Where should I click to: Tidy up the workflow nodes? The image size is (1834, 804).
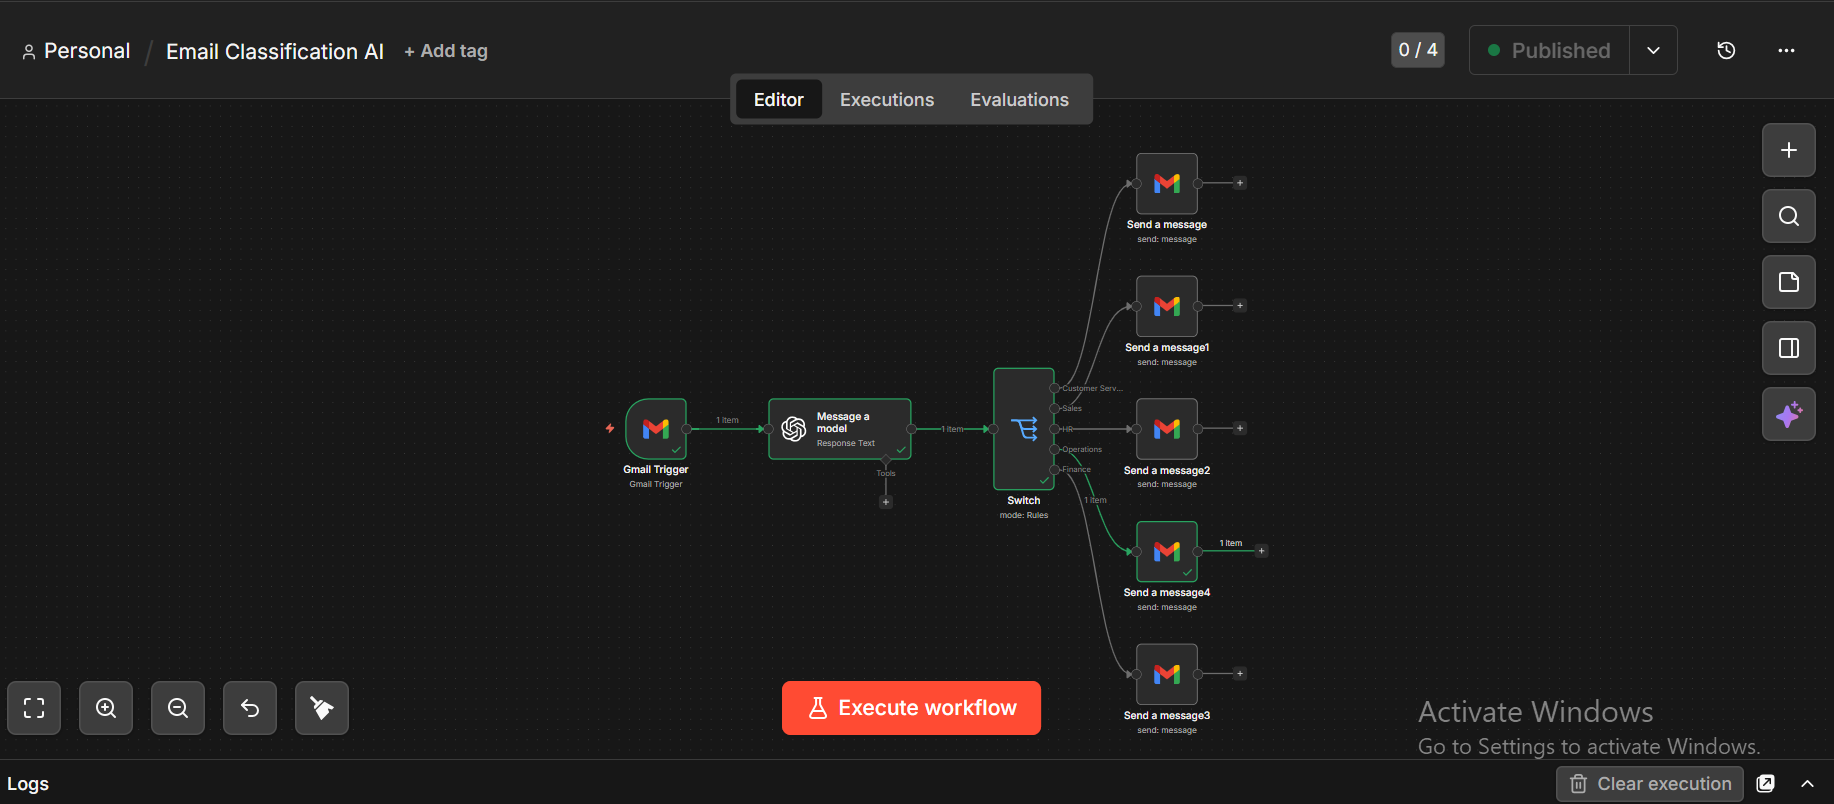tap(322, 708)
